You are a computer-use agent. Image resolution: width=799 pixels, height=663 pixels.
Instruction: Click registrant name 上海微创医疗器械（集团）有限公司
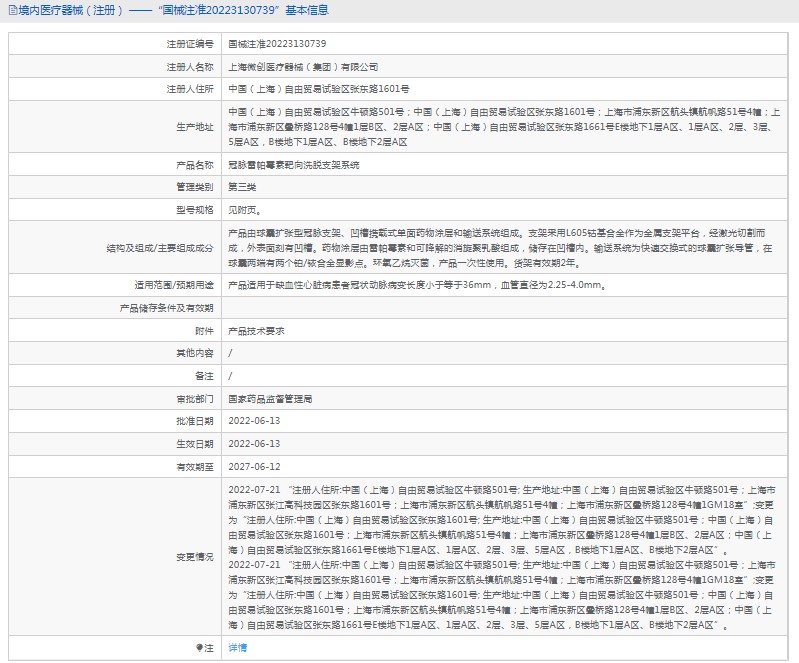pyautogui.click(x=303, y=67)
